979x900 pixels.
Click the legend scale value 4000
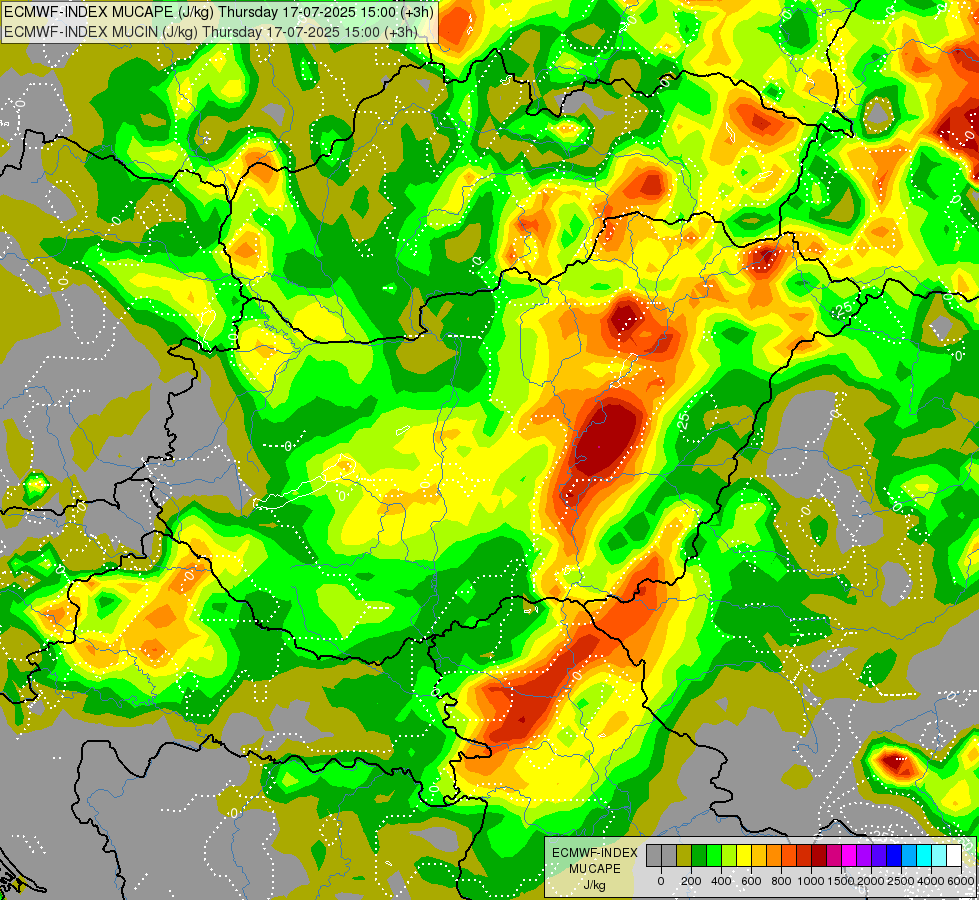[932, 881]
